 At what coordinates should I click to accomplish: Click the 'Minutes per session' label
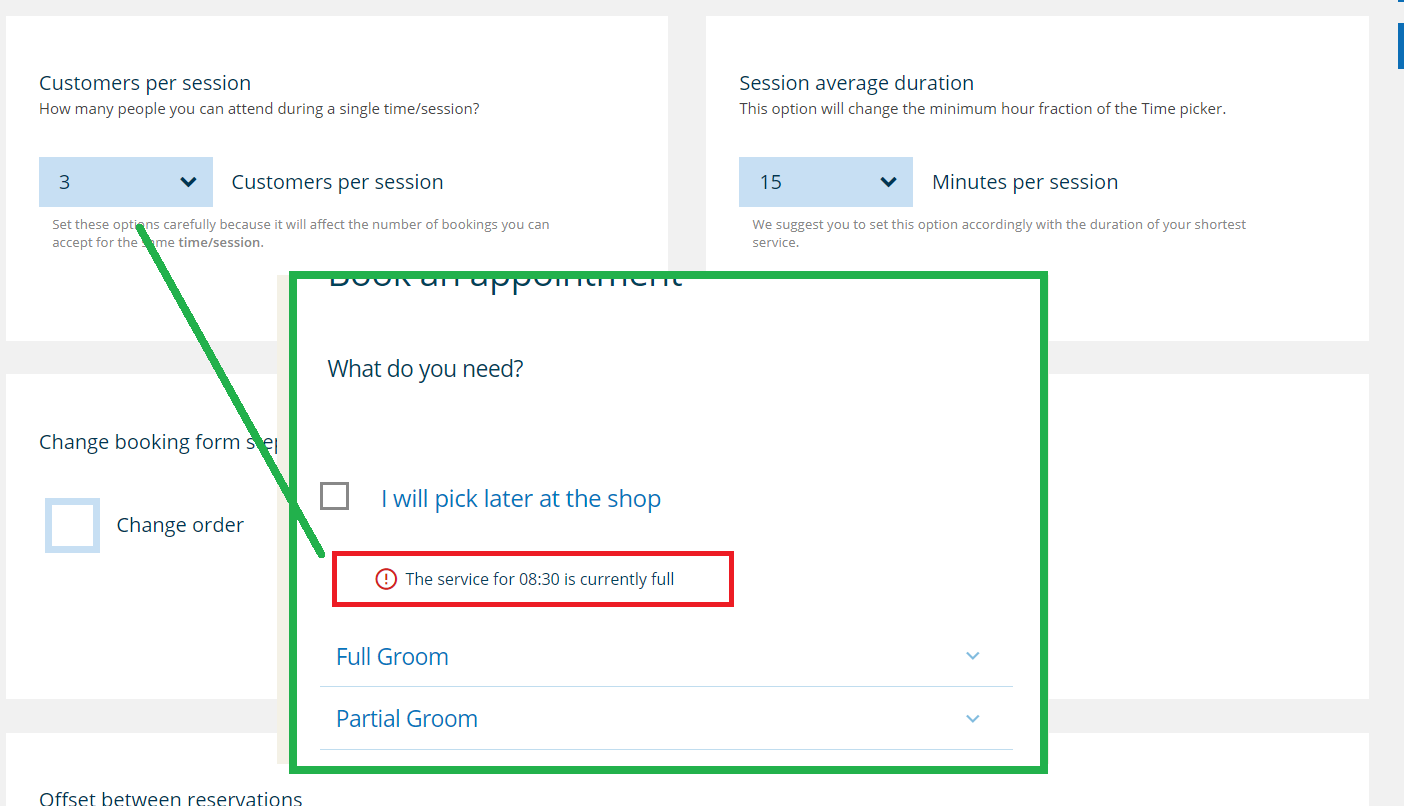[1025, 182]
